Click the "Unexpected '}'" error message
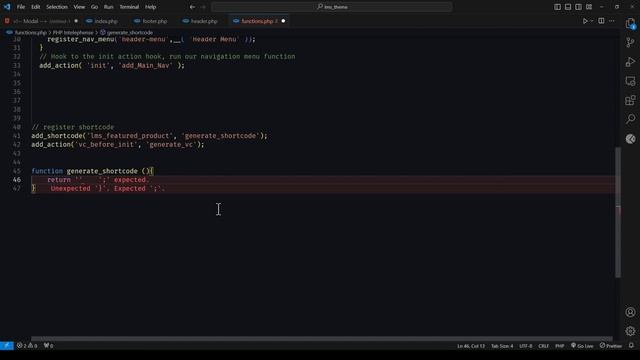 pyautogui.click(x=108, y=189)
